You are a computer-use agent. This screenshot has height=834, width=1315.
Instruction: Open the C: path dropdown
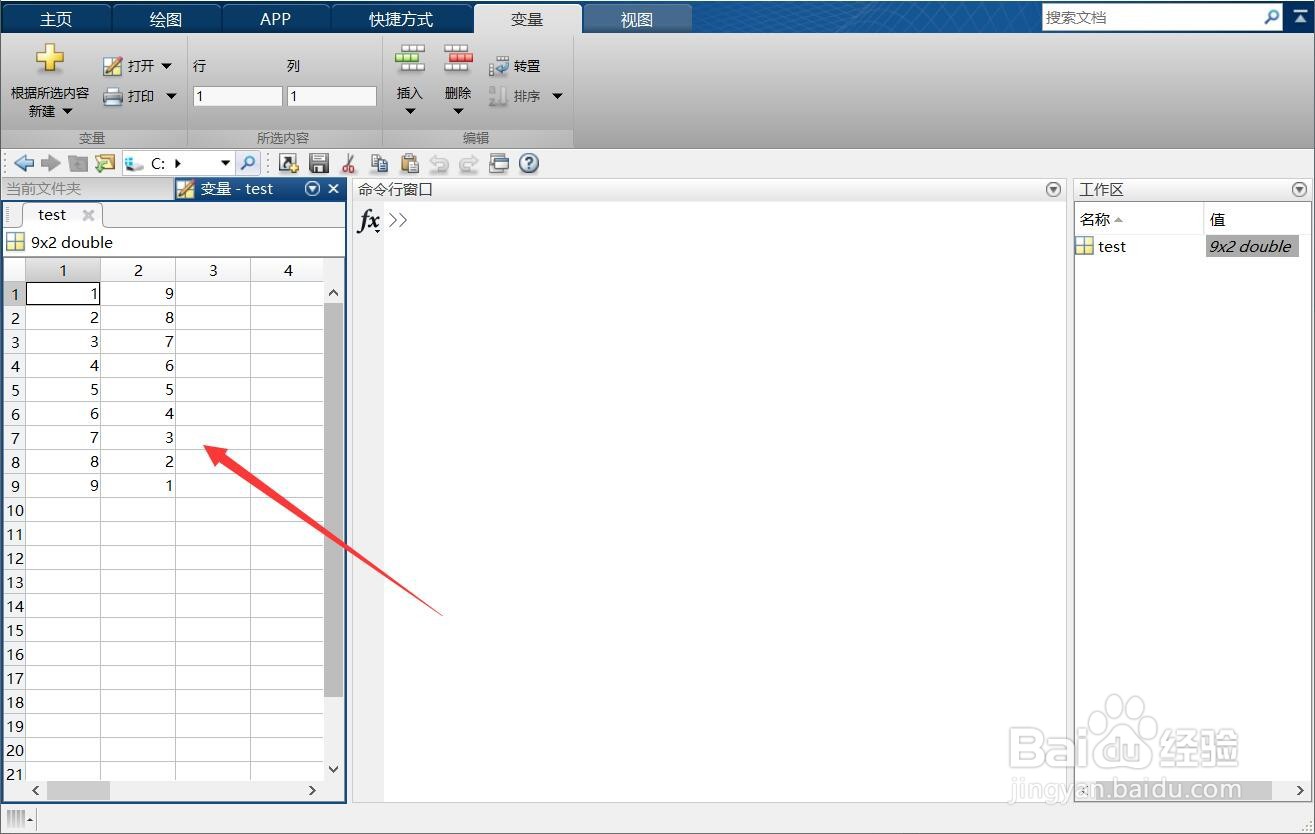[x=225, y=163]
